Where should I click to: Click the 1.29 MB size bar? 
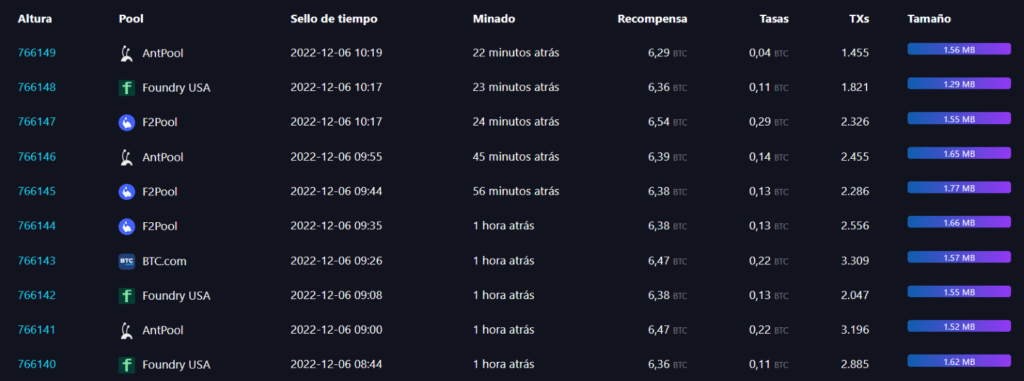coord(959,84)
